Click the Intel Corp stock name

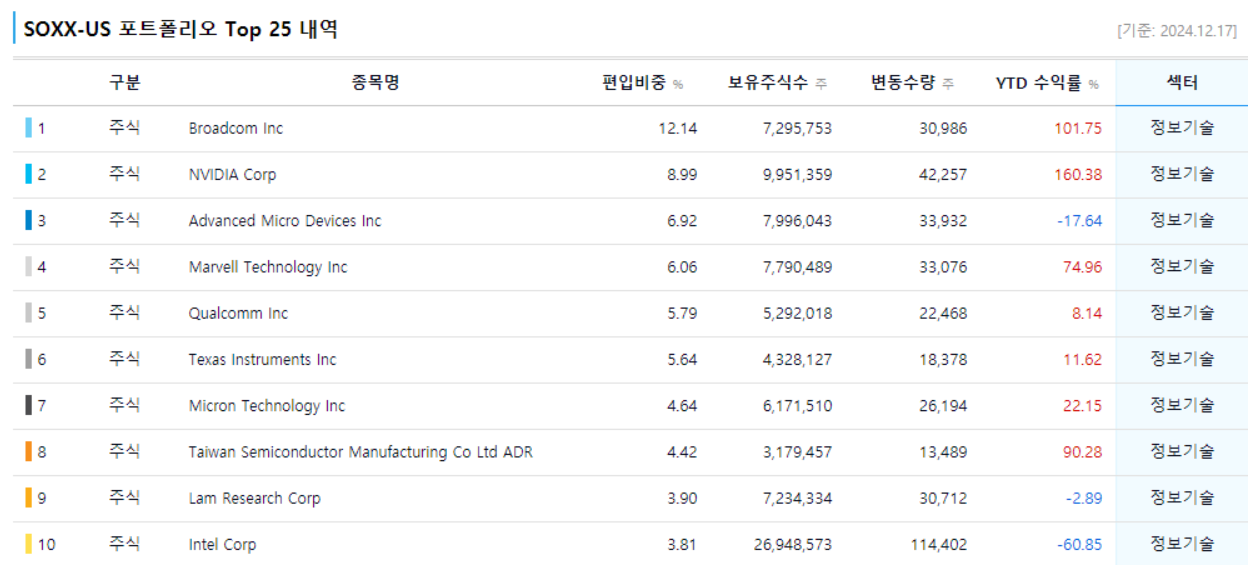coord(222,545)
